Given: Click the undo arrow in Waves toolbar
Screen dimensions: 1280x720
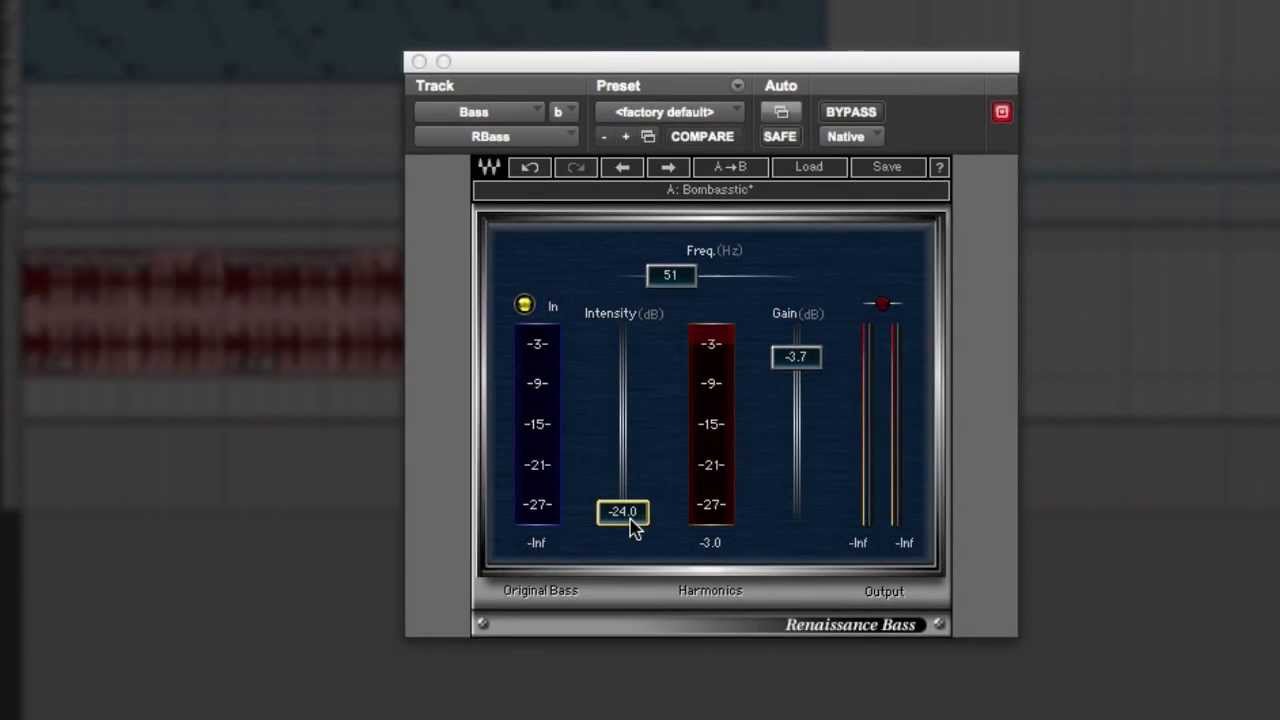Looking at the screenshot, I should 530,167.
